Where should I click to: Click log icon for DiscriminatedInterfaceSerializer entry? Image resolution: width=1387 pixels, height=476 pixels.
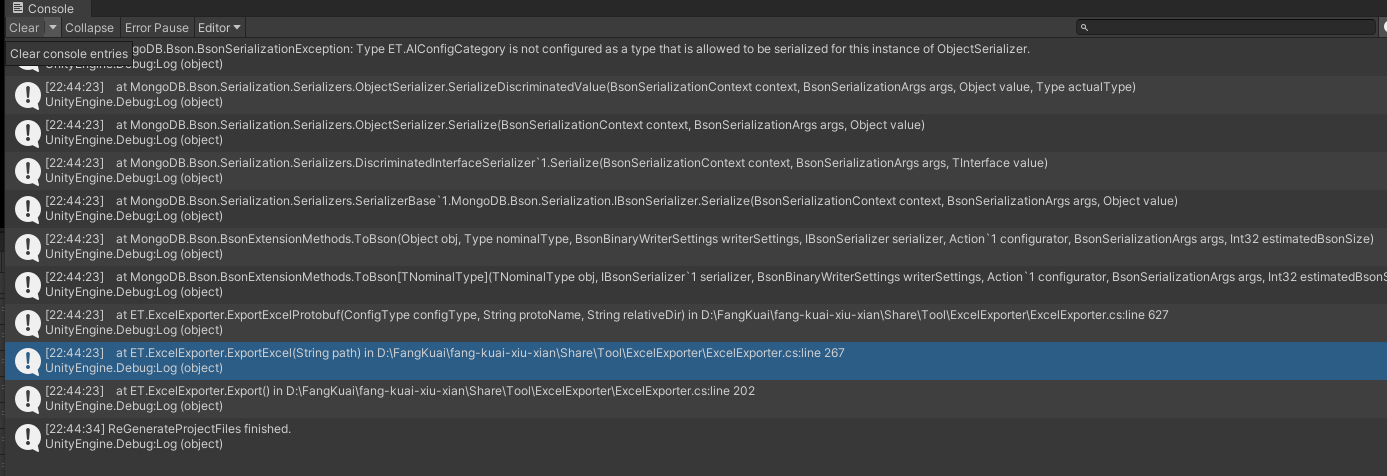click(27, 171)
